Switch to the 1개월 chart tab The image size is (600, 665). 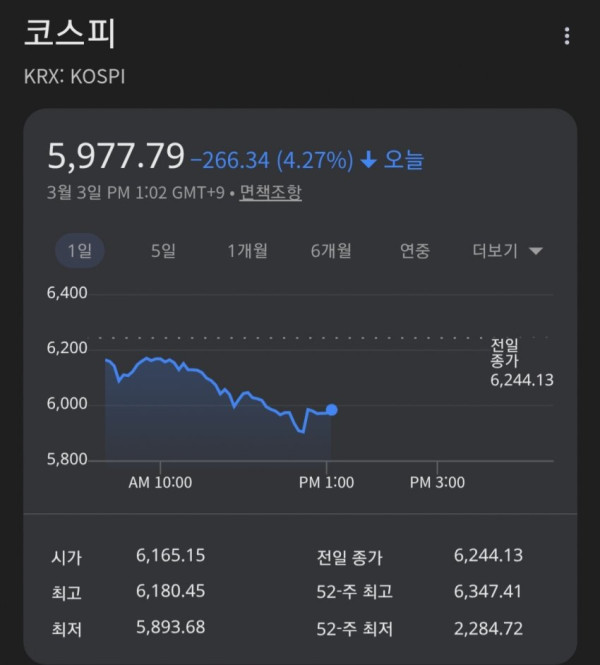coord(247,251)
